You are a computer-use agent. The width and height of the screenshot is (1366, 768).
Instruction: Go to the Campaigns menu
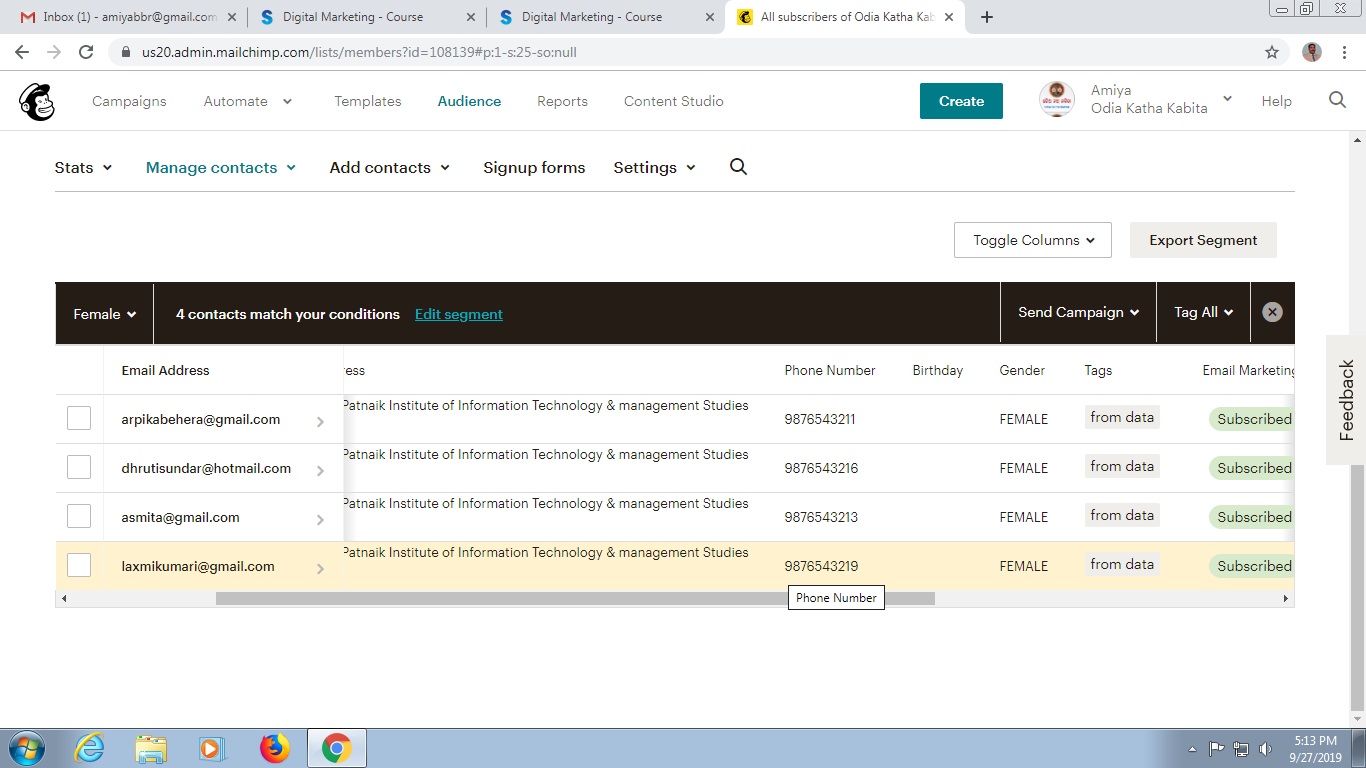click(x=129, y=101)
